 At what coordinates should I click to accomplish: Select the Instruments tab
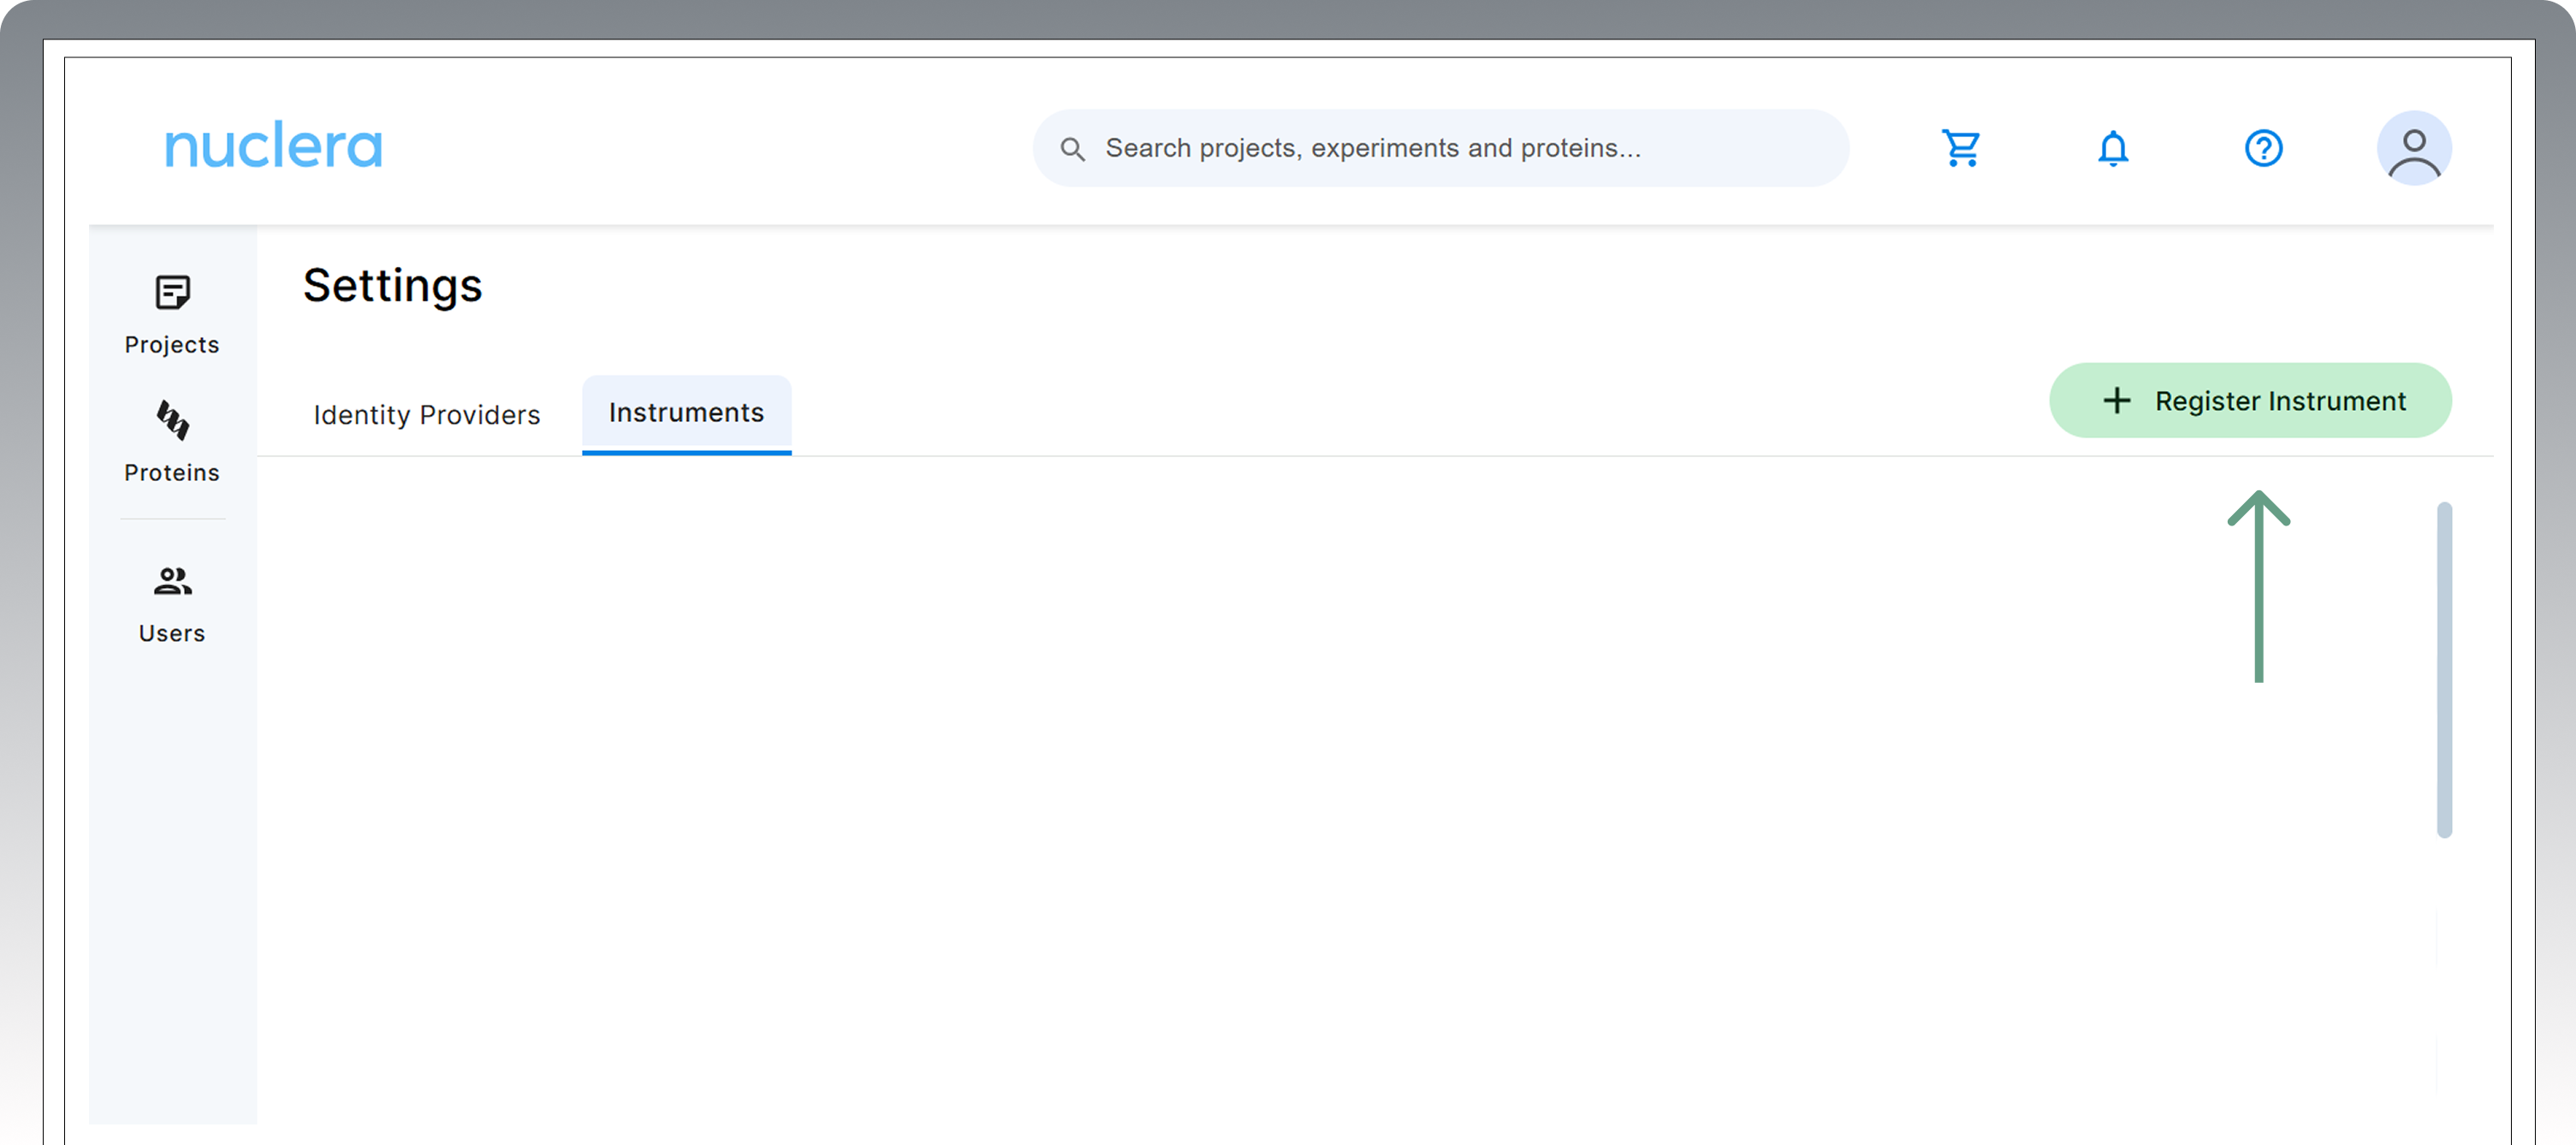[686, 413]
